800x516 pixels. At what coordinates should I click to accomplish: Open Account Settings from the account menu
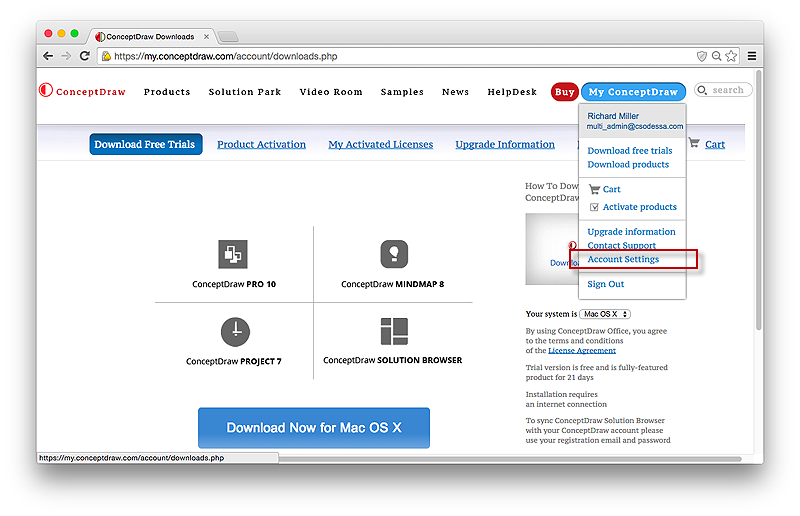[623, 259]
